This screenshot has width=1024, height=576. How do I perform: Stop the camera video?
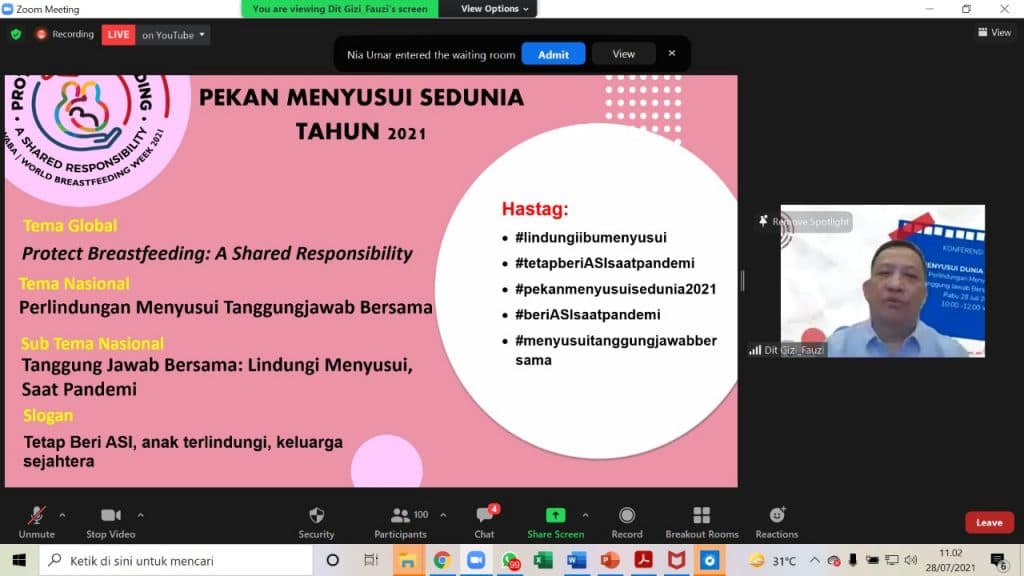point(110,522)
